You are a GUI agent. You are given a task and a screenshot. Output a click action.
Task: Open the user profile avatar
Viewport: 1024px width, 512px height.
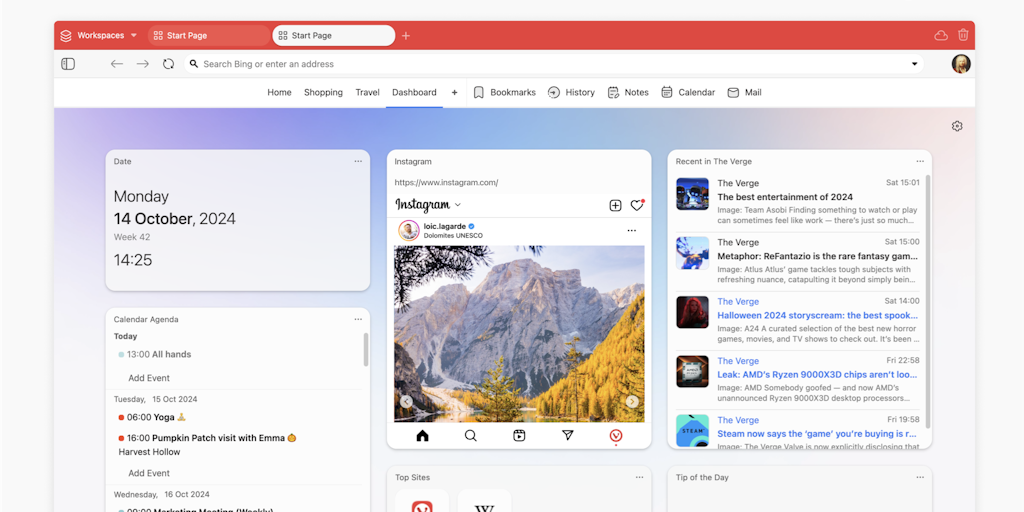[x=961, y=63]
